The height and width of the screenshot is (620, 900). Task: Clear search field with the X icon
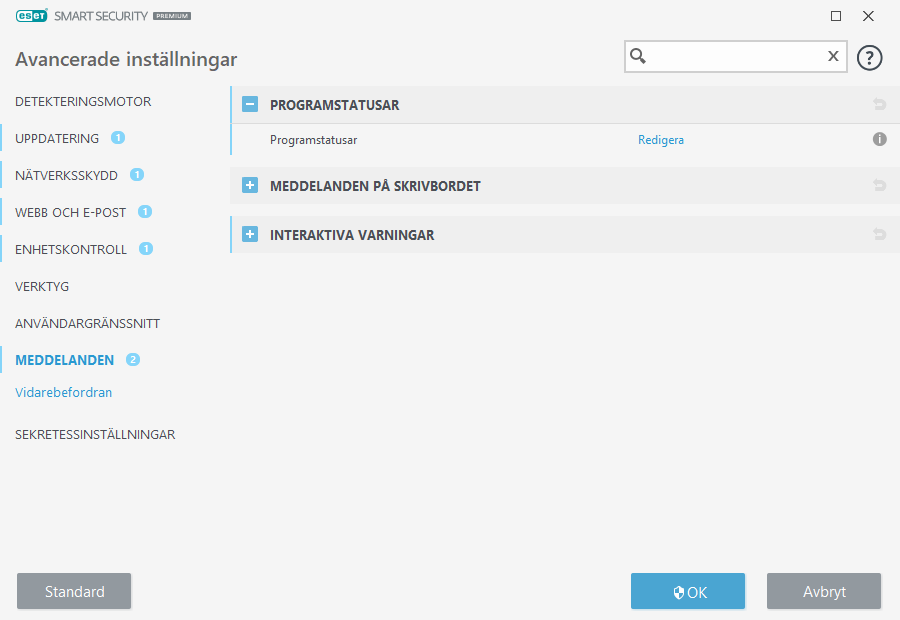tap(833, 56)
